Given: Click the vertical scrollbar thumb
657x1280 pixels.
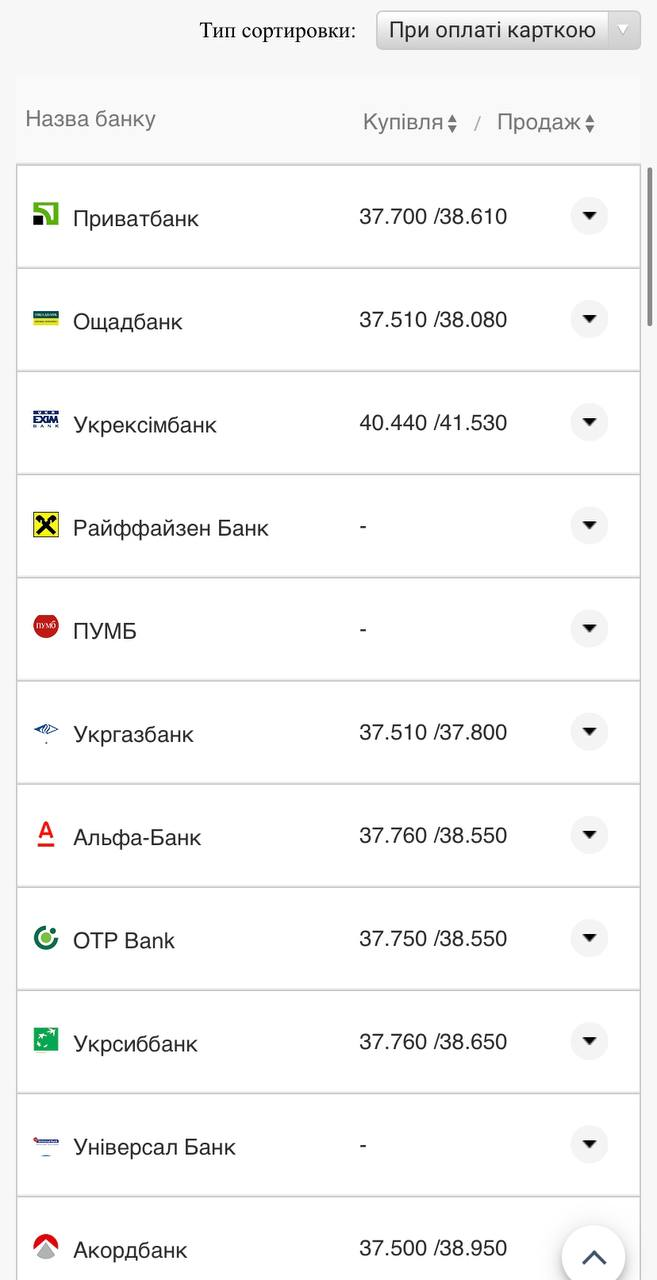Looking at the screenshot, I should 650,247.
